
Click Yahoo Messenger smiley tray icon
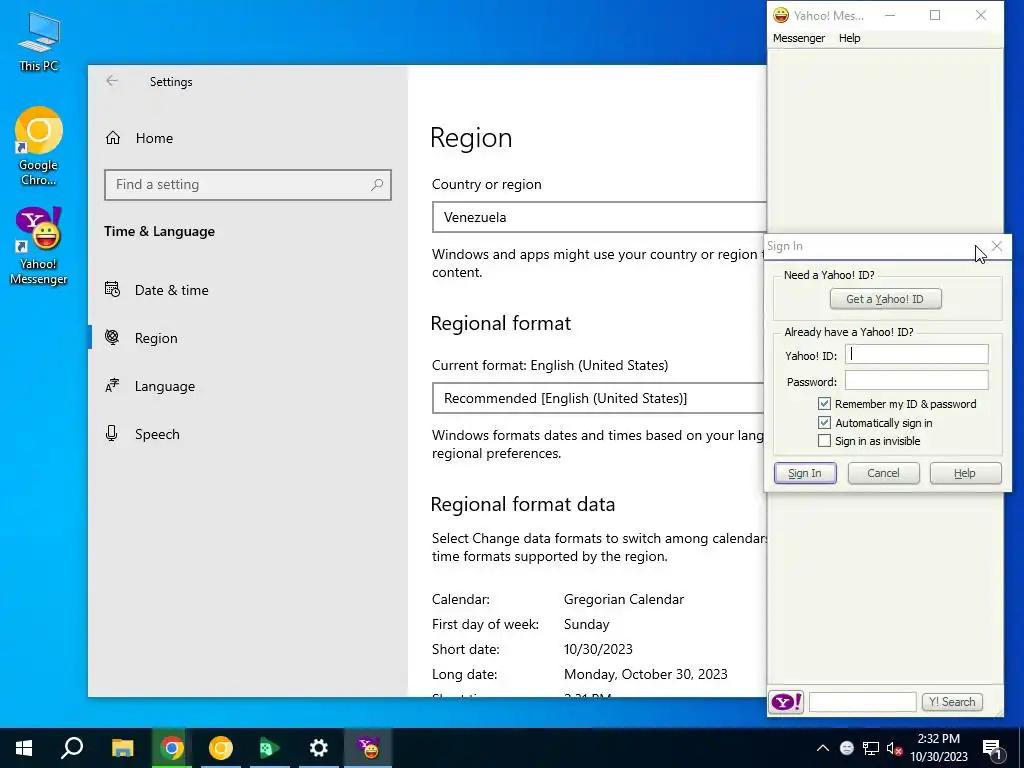point(847,748)
